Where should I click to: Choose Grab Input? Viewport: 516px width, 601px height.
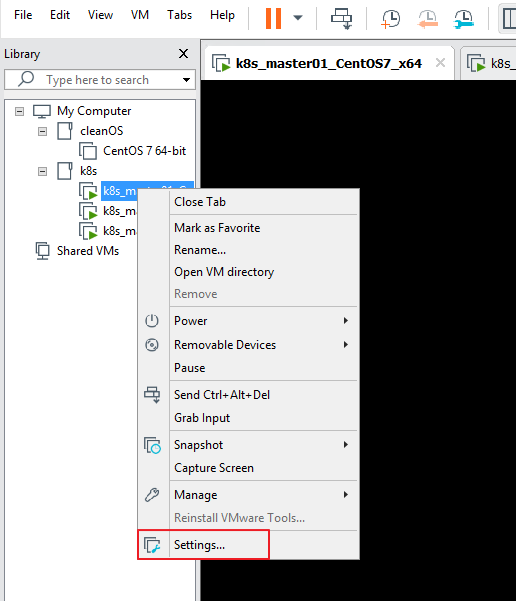coord(249,418)
